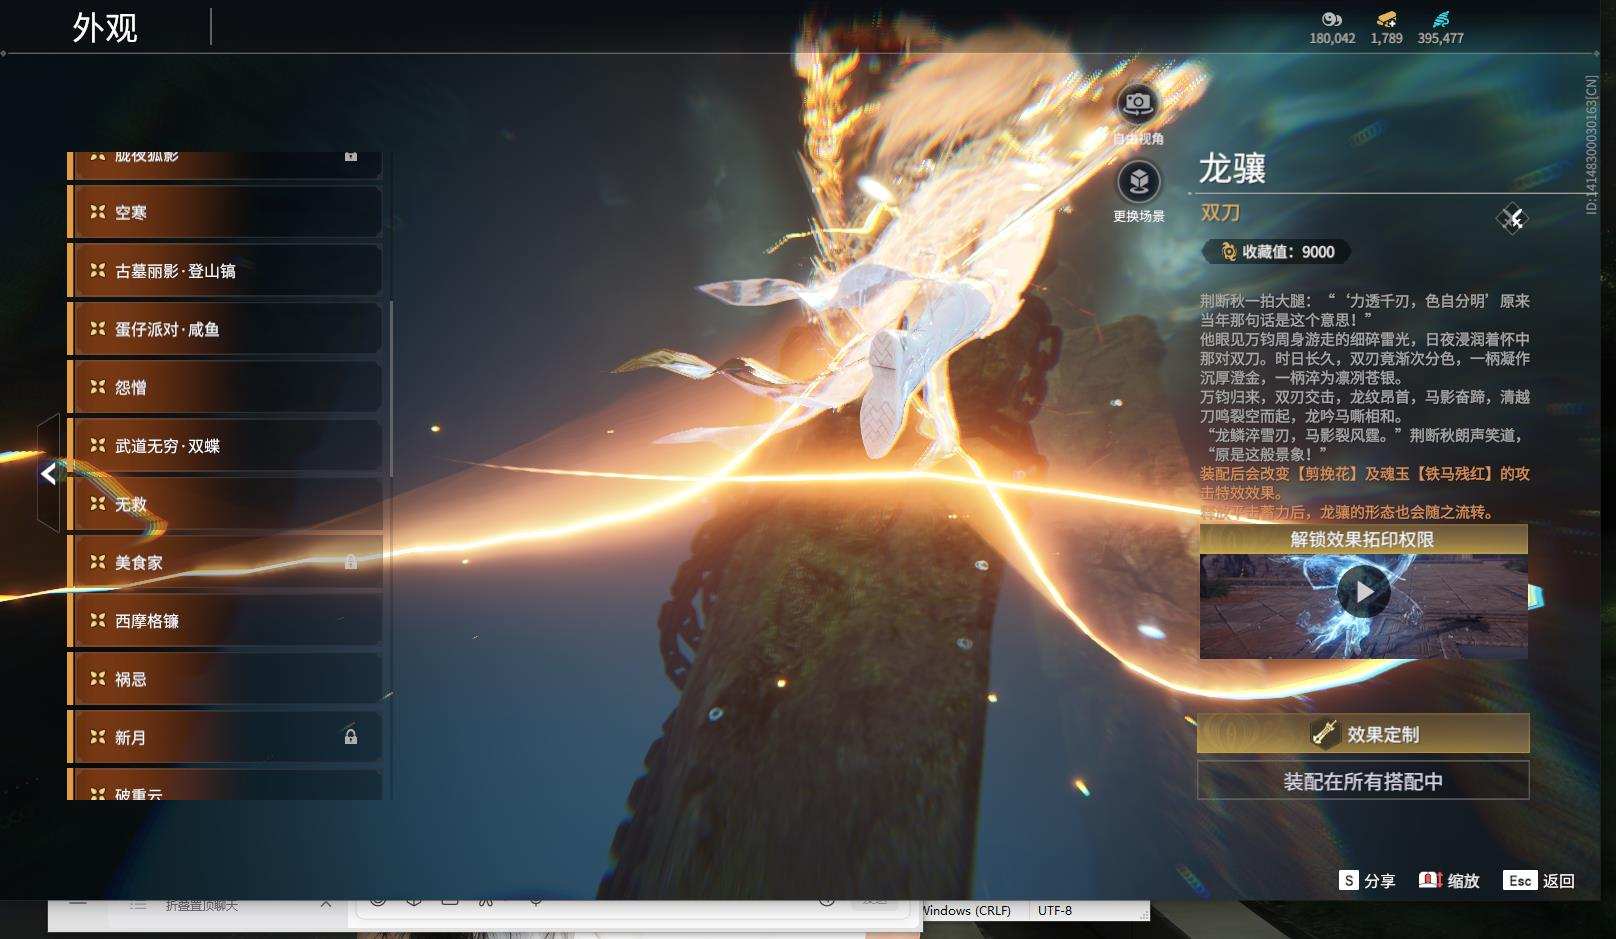Select the 新月 skin entry
This screenshot has height=939, width=1616.
point(225,737)
